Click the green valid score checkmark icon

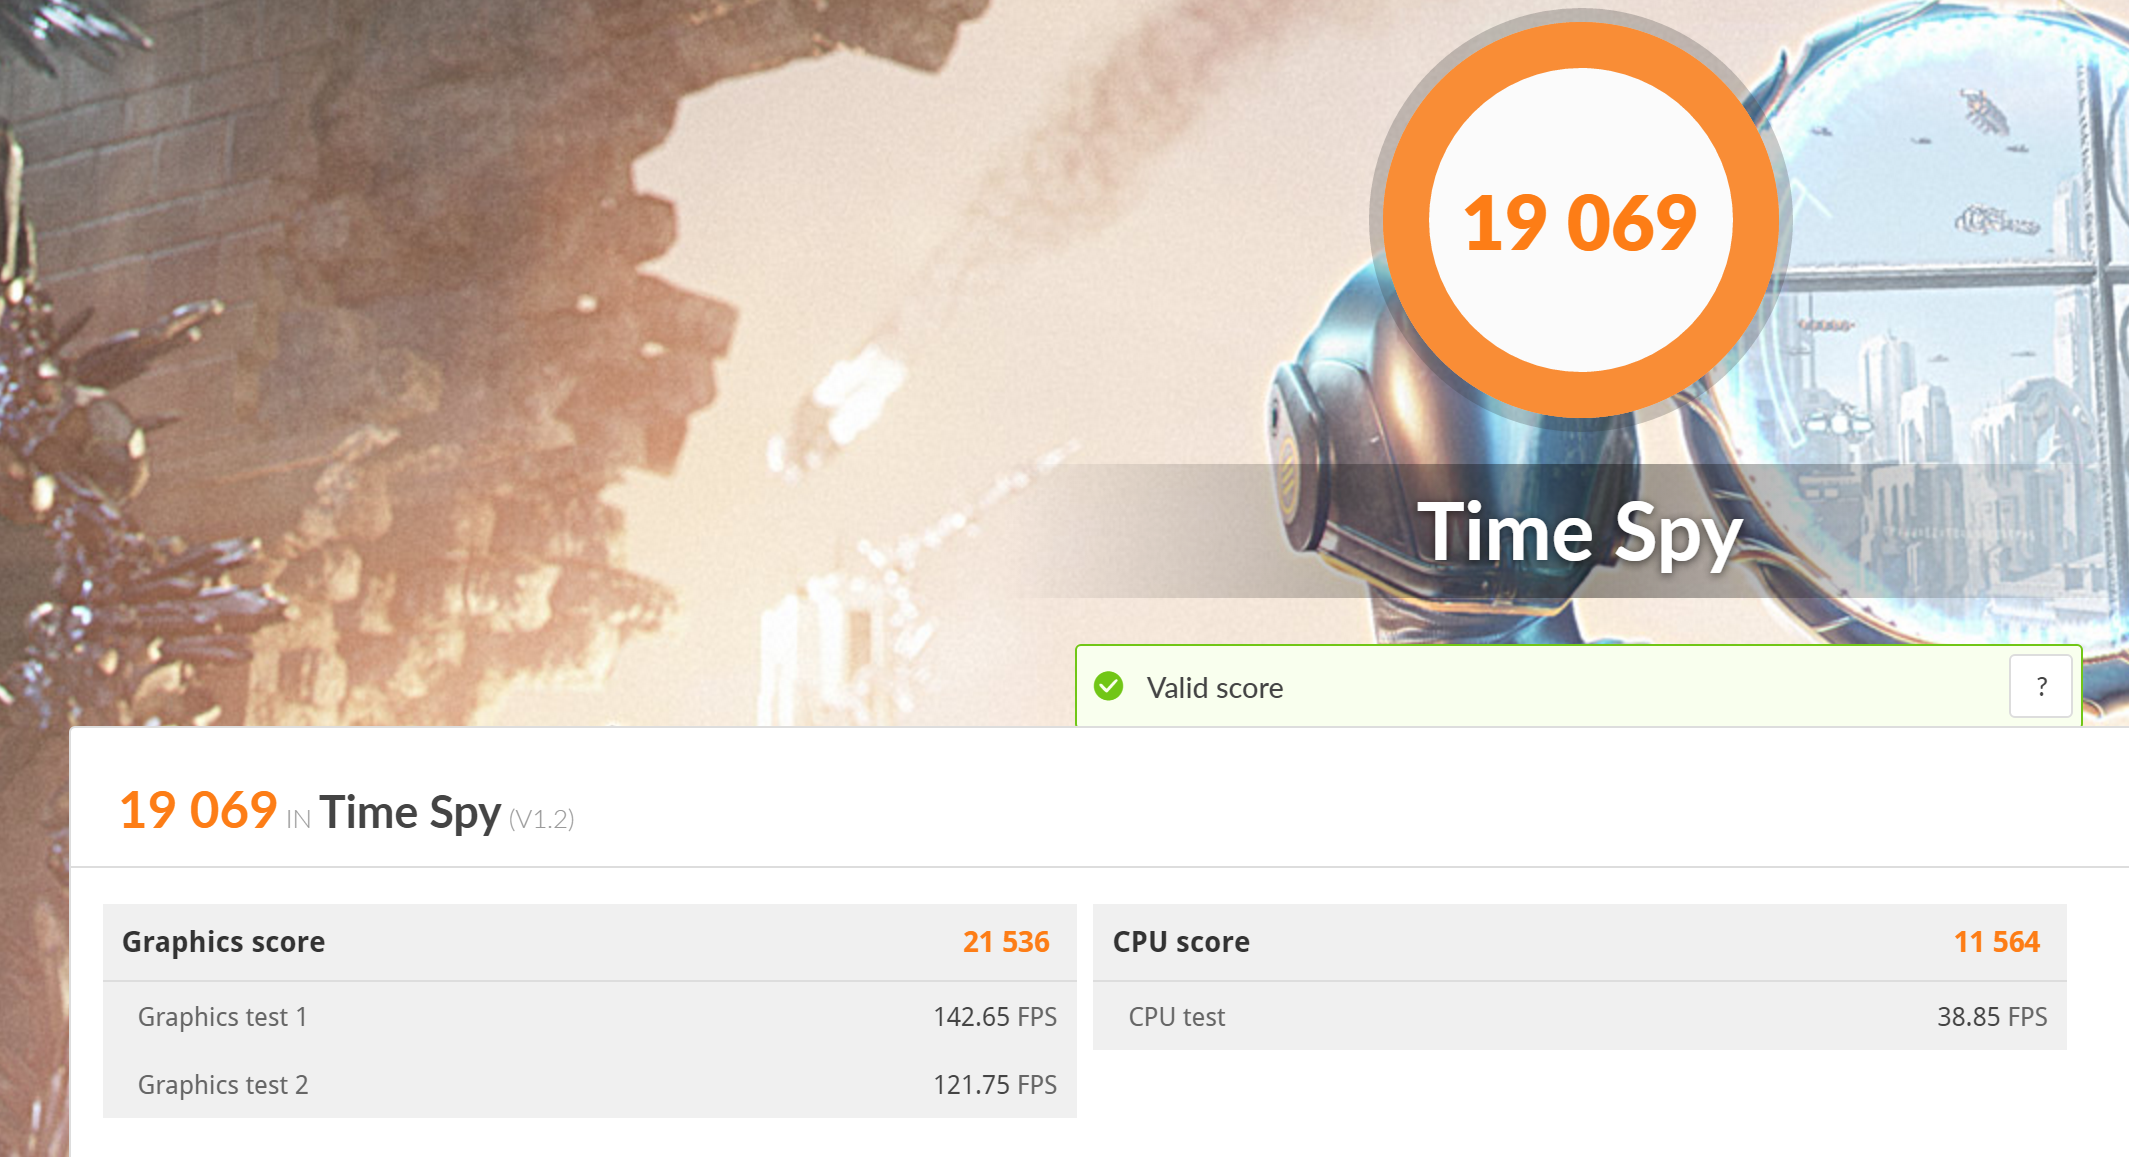click(x=1109, y=687)
